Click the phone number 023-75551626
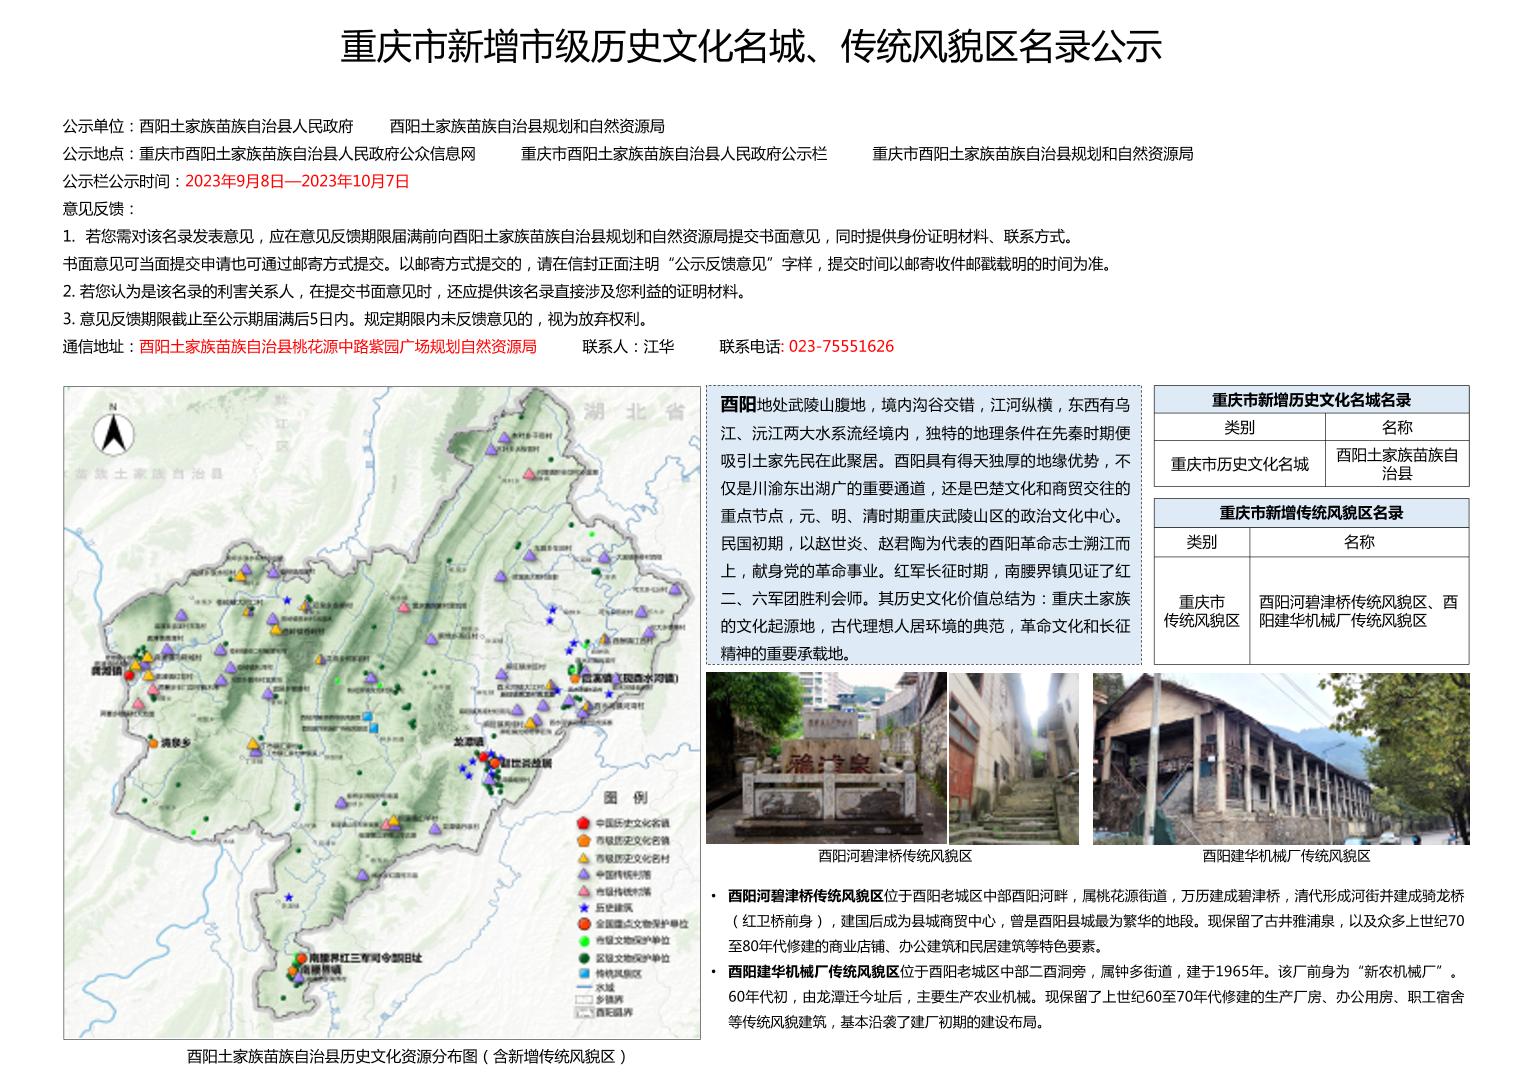This screenshot has width=1520, height=1074. coord(840,346)
